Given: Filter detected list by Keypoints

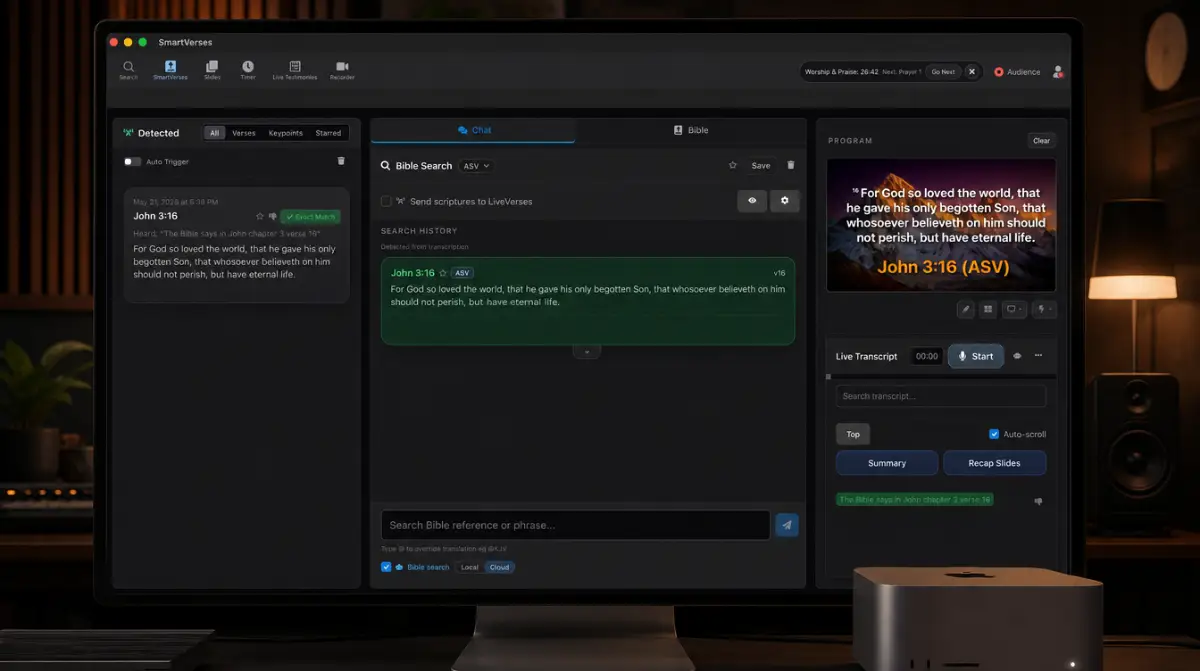Looking at the screenshot, I should point(286,133).
